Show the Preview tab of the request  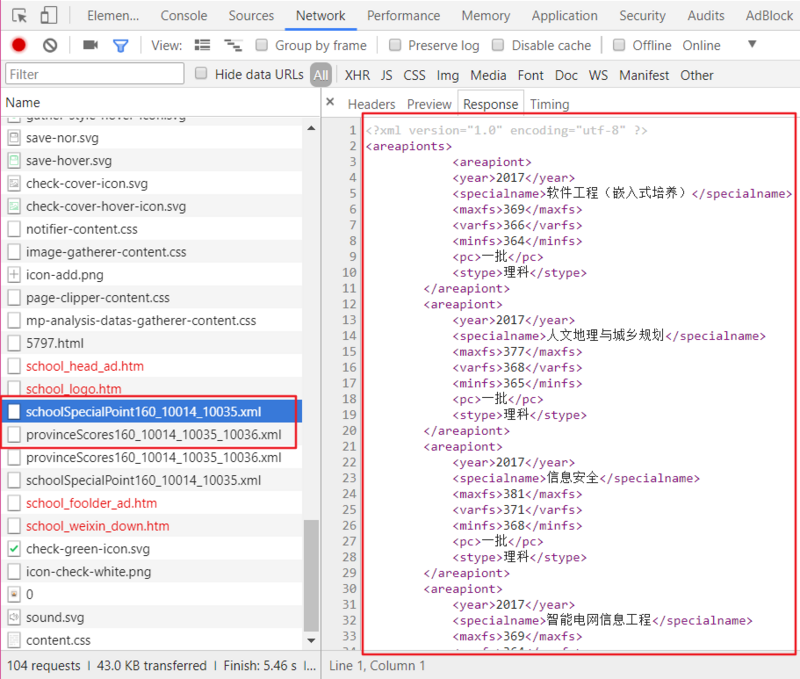pos(429,104)
